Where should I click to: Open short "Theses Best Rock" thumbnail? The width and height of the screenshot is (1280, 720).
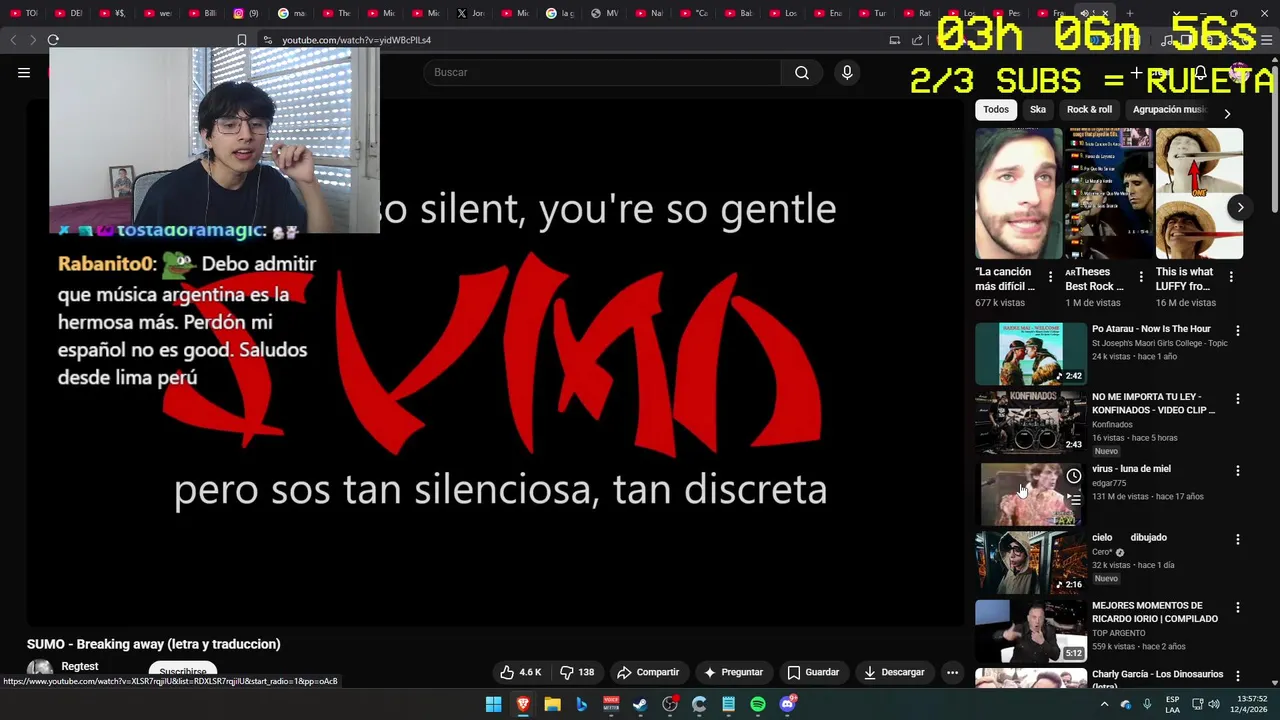1109,194
